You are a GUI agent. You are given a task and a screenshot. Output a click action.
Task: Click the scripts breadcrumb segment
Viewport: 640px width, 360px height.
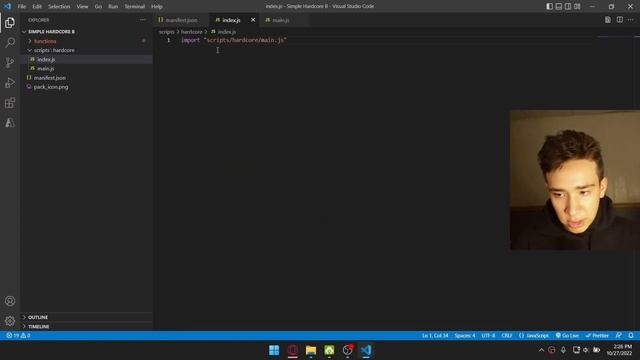click(166, 32)
